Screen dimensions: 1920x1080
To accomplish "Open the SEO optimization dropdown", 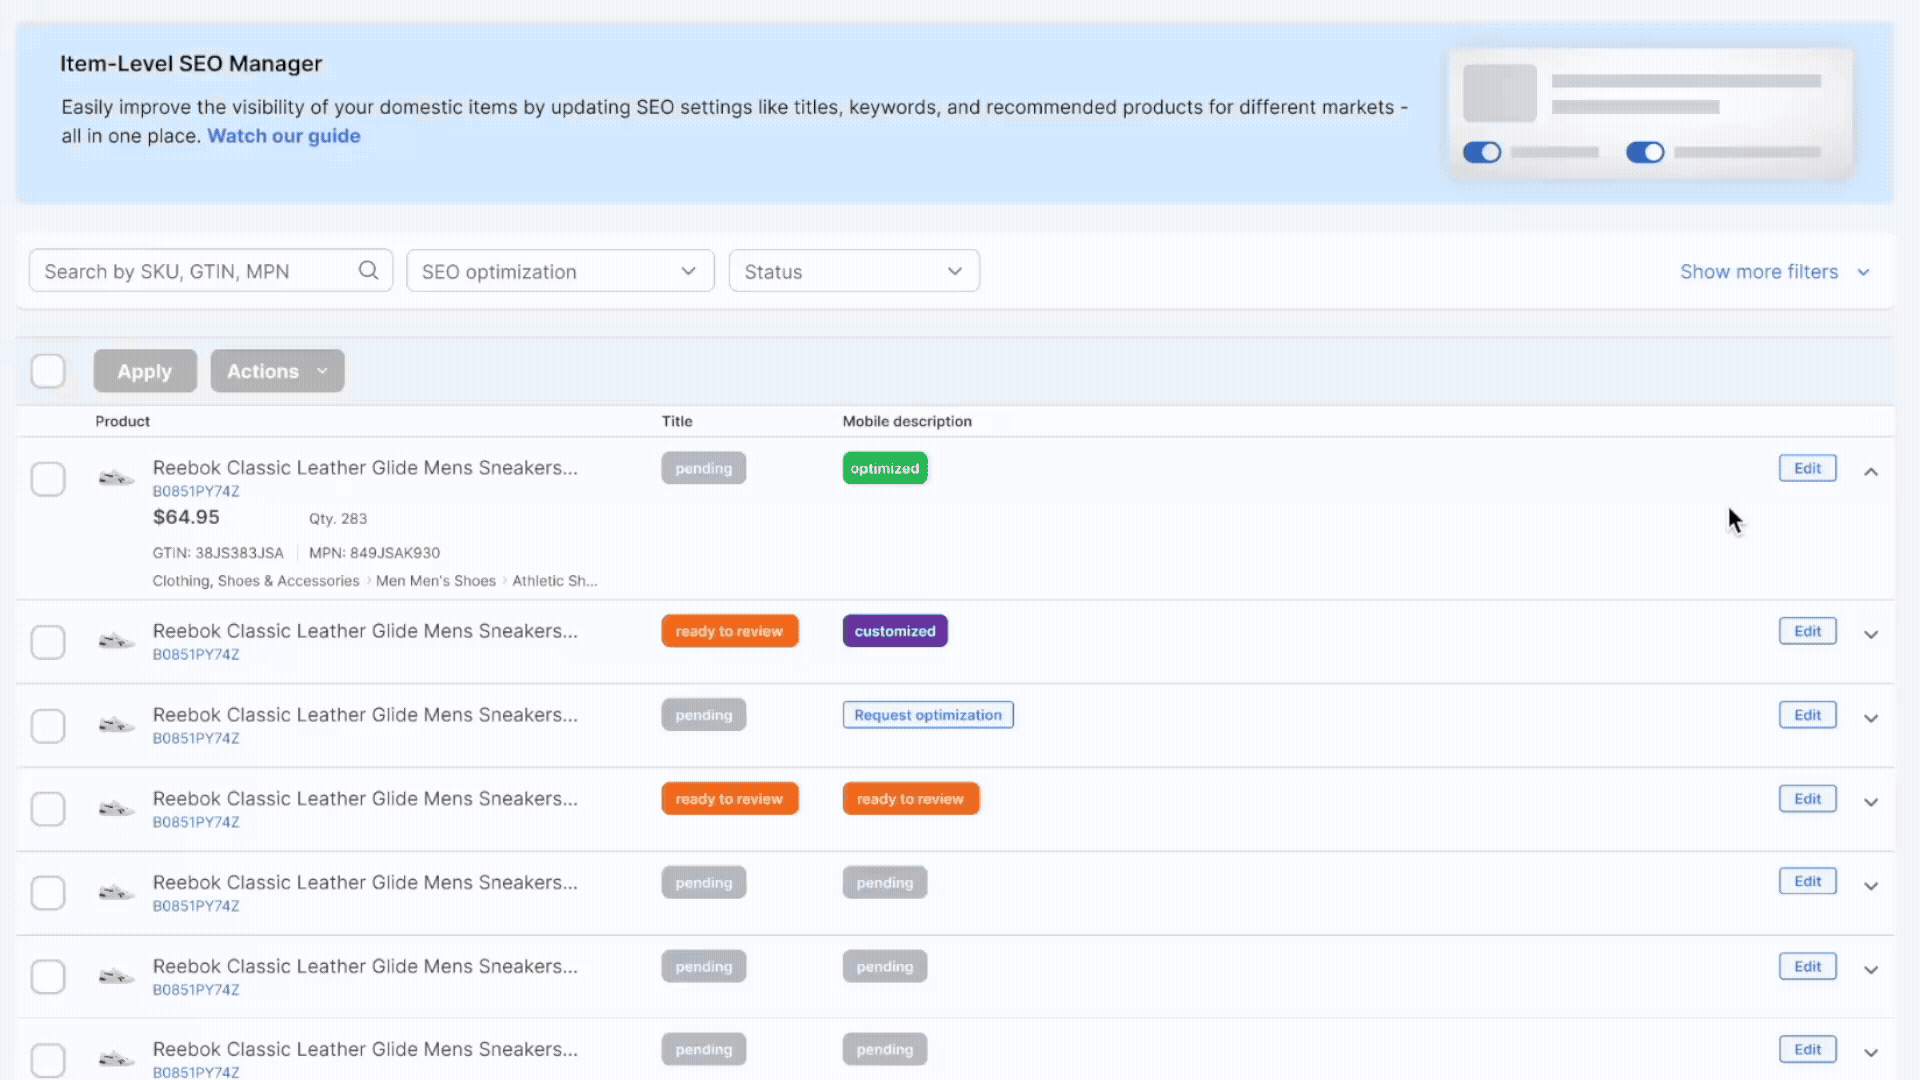I will [560, 271].
